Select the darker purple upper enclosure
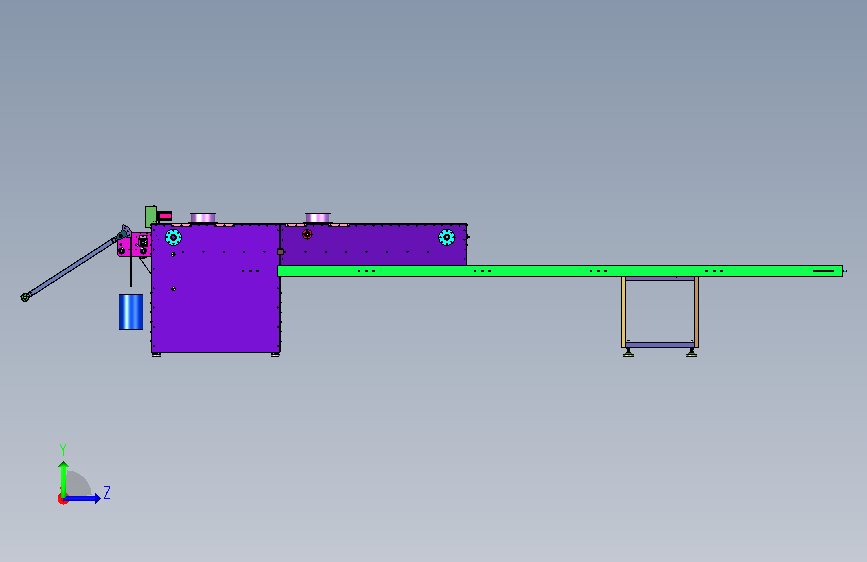Screen dimensions: 867x562 coord(374,244)
